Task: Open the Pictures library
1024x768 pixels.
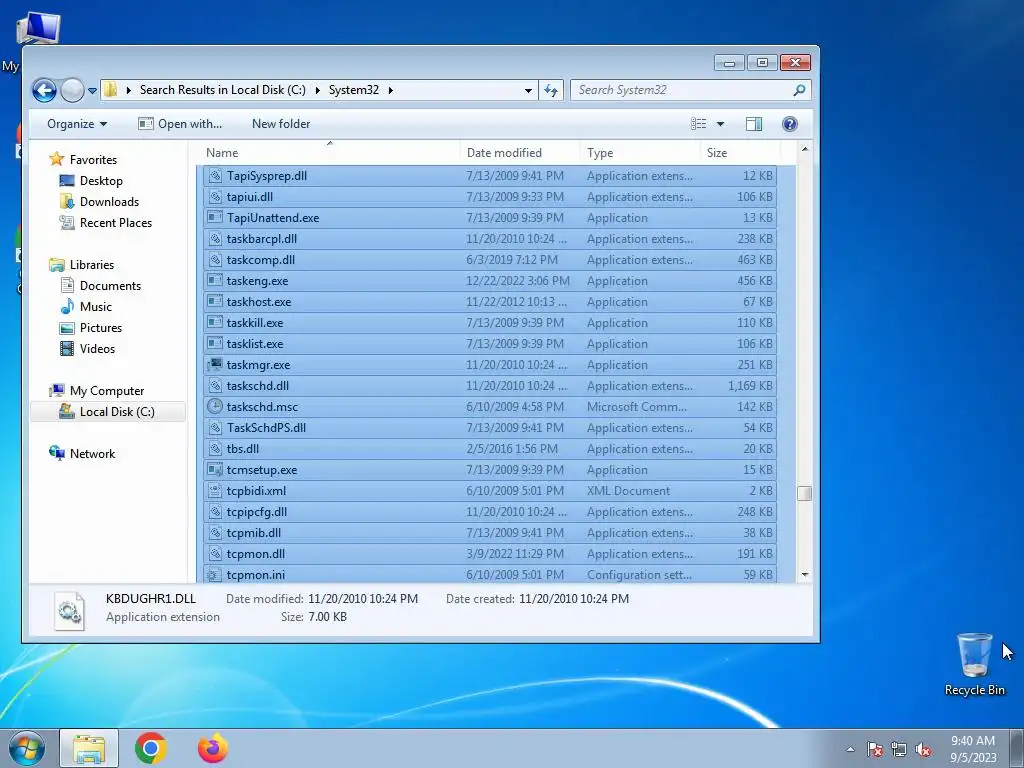Action: click(101, 328)
